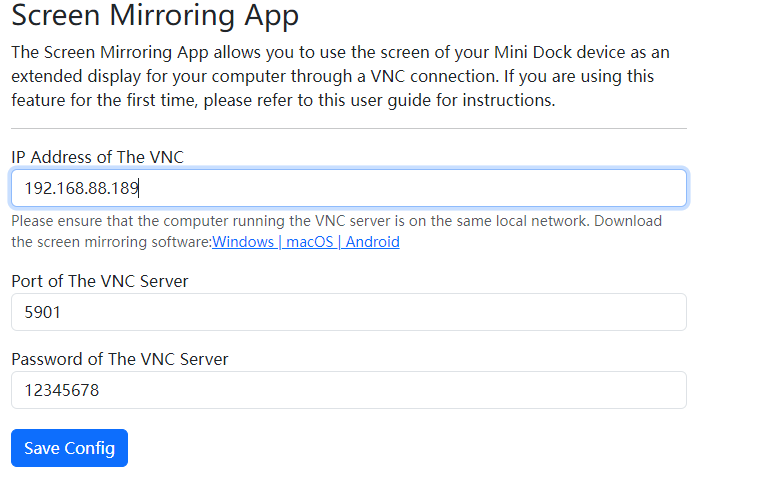This screenshot has height=489, width=778.
Task: Click the "IP Address of The VNC" label
Action: tap(97, 157)
